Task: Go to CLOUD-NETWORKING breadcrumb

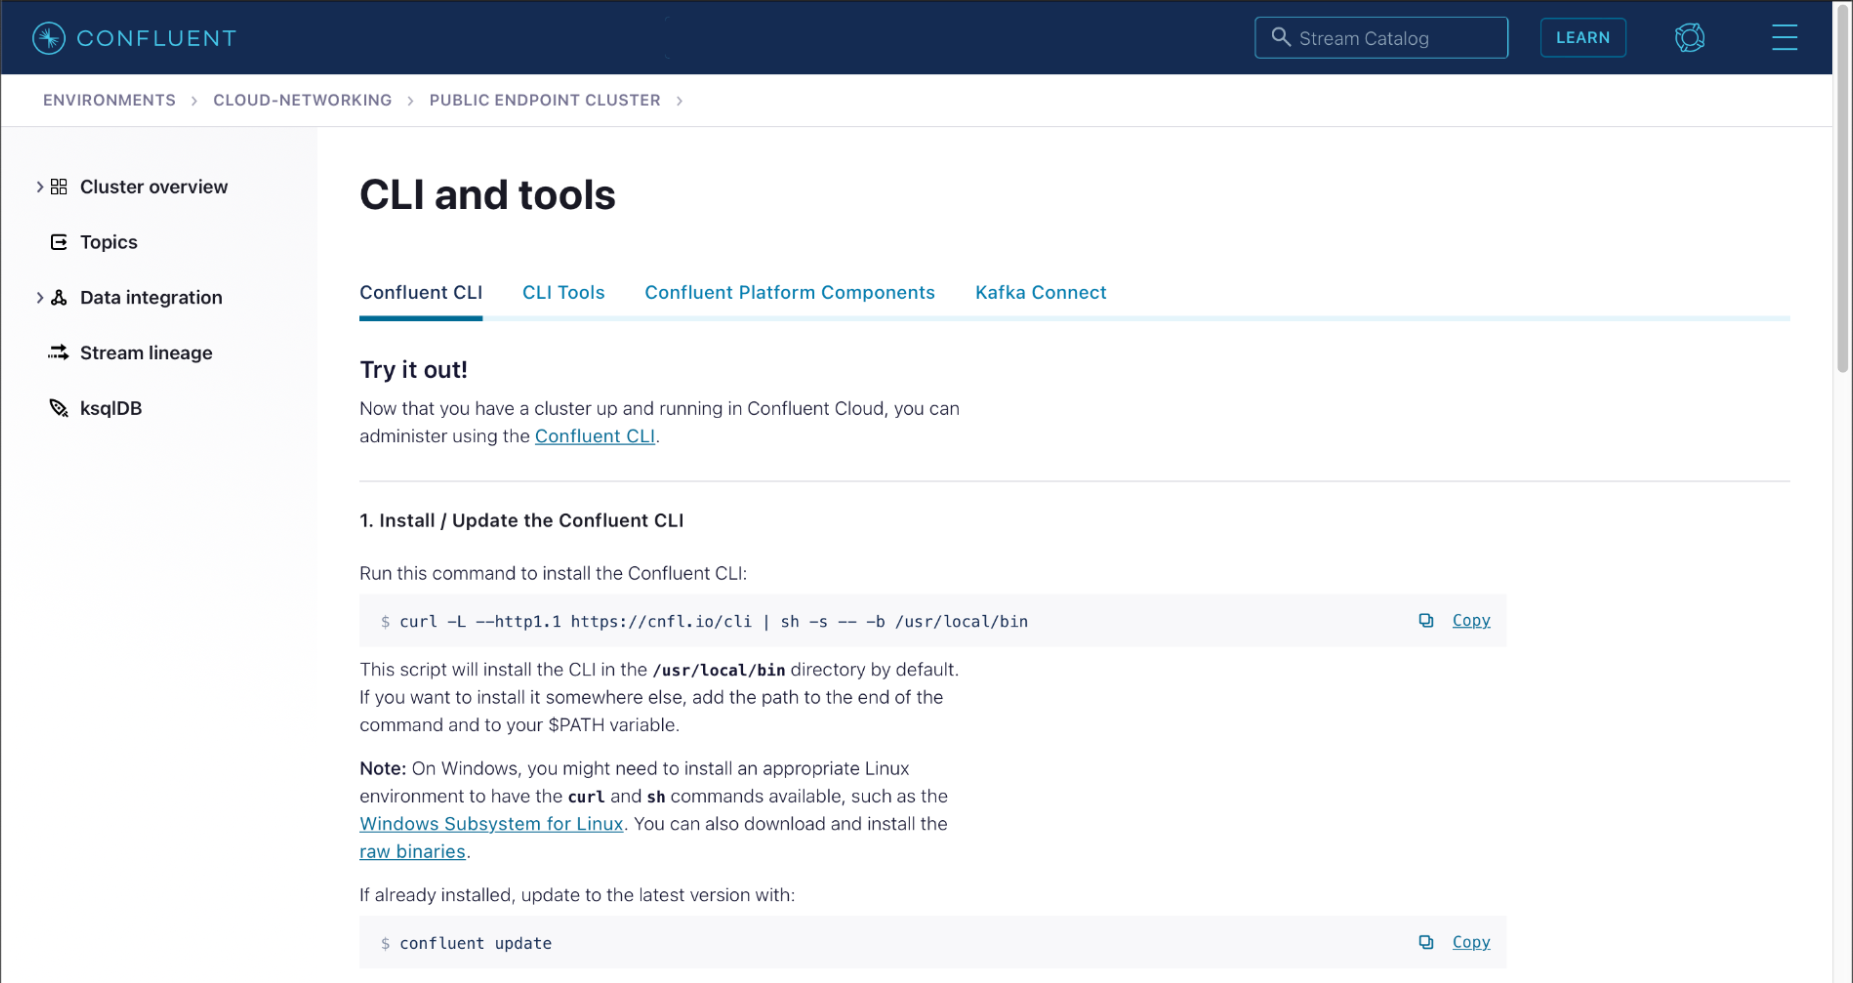Action: (x=302, y=101)
